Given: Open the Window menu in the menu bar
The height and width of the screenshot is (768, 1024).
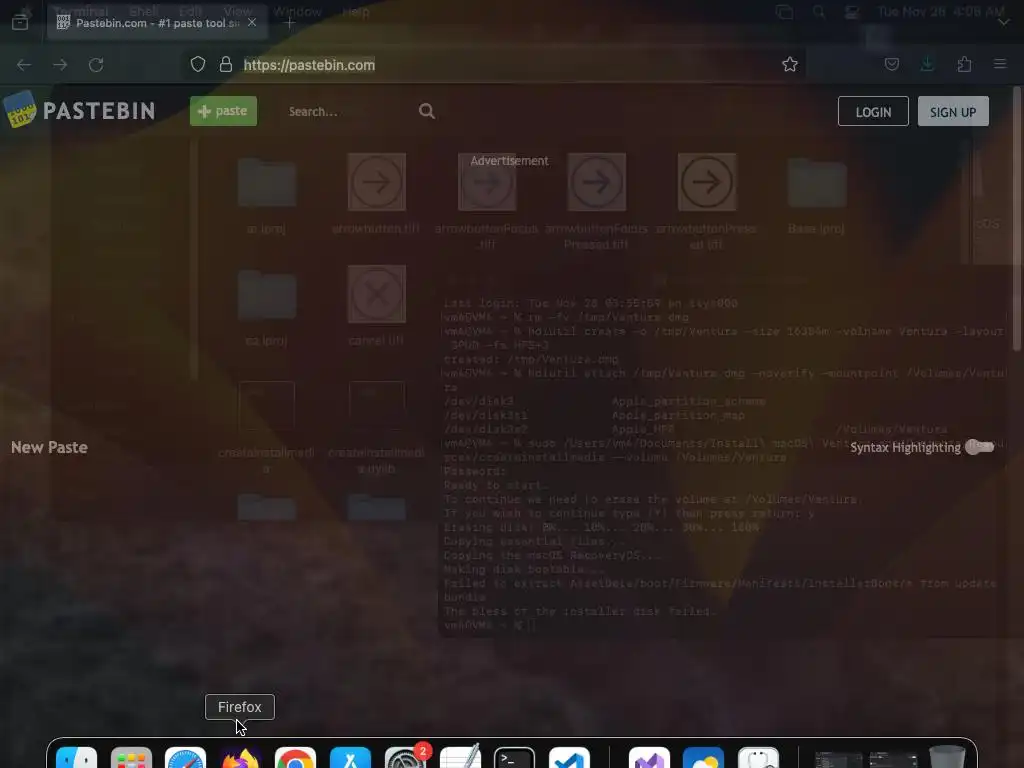Looking at the screenshot, I should click(297, 11).
